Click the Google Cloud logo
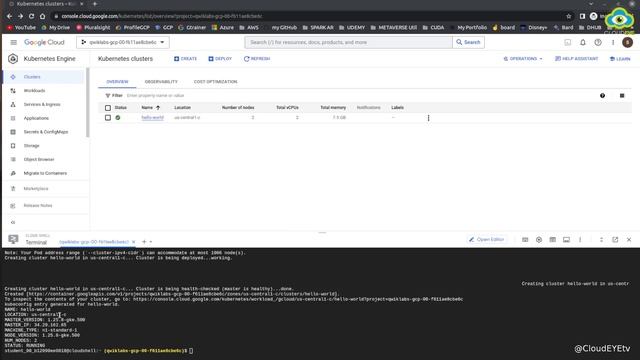Viewport: 640px width, 360px height. coord(44,42)
